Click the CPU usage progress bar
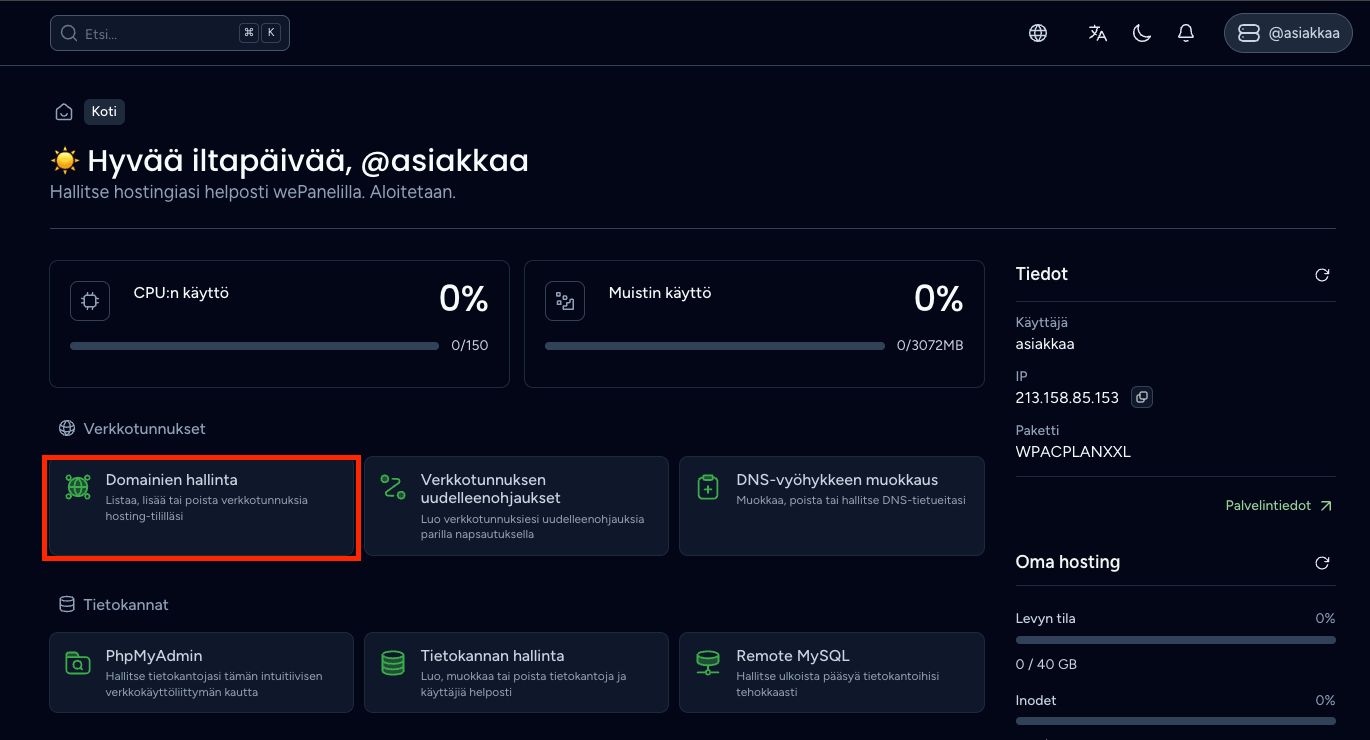The width and height of the screenshot is (1370, 740). [x=254, y=346]
